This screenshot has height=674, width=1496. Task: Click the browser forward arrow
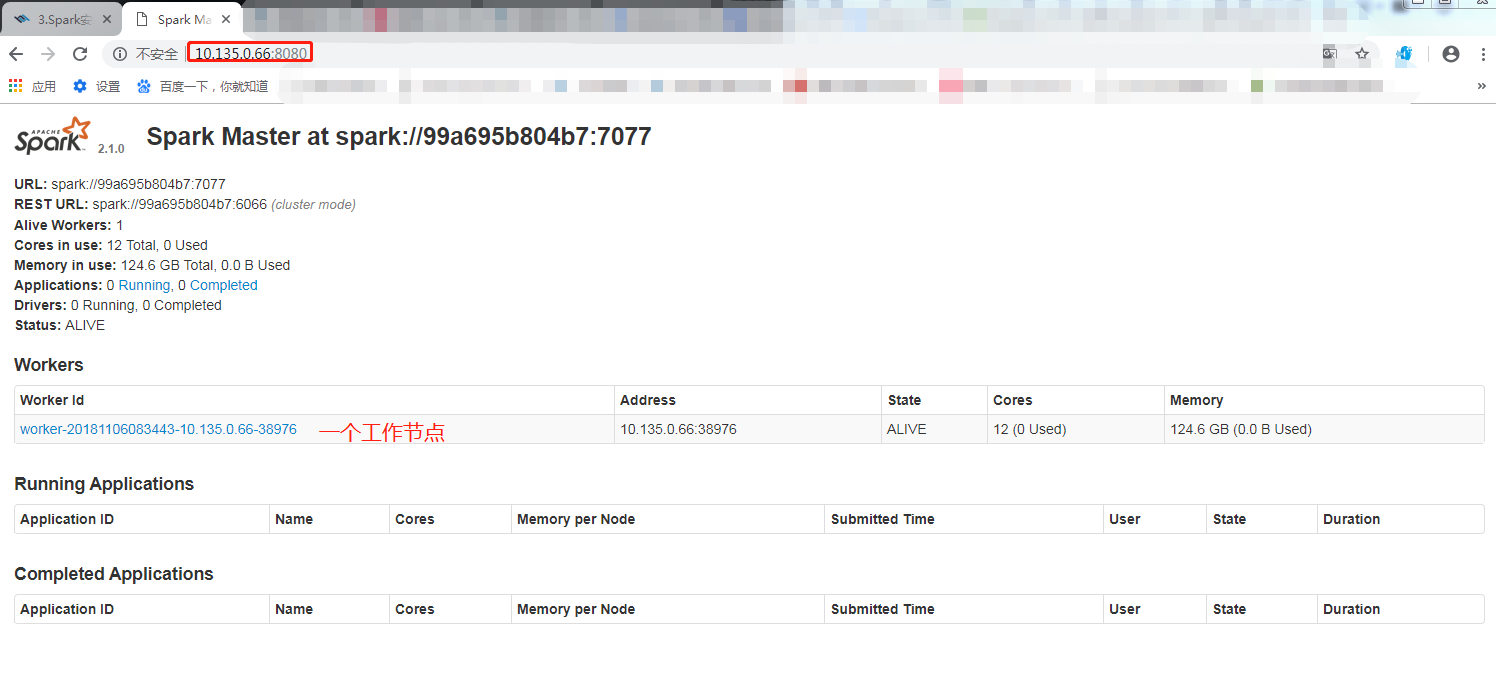click(x=48, y=54)
